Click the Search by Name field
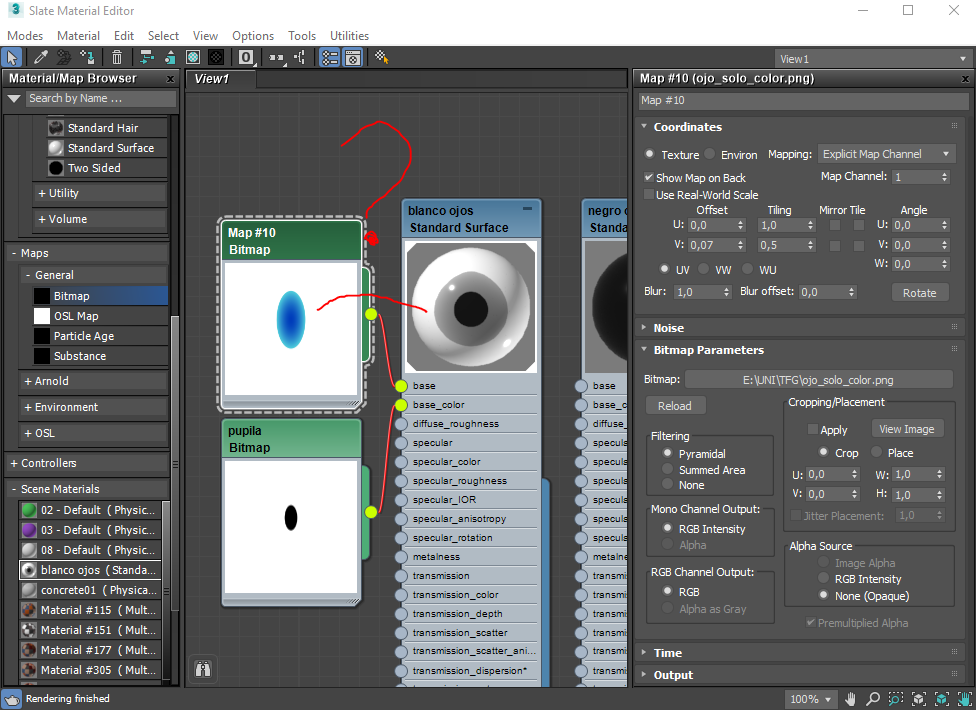This screenshot has height=710, width=976. tap(101, 98)
